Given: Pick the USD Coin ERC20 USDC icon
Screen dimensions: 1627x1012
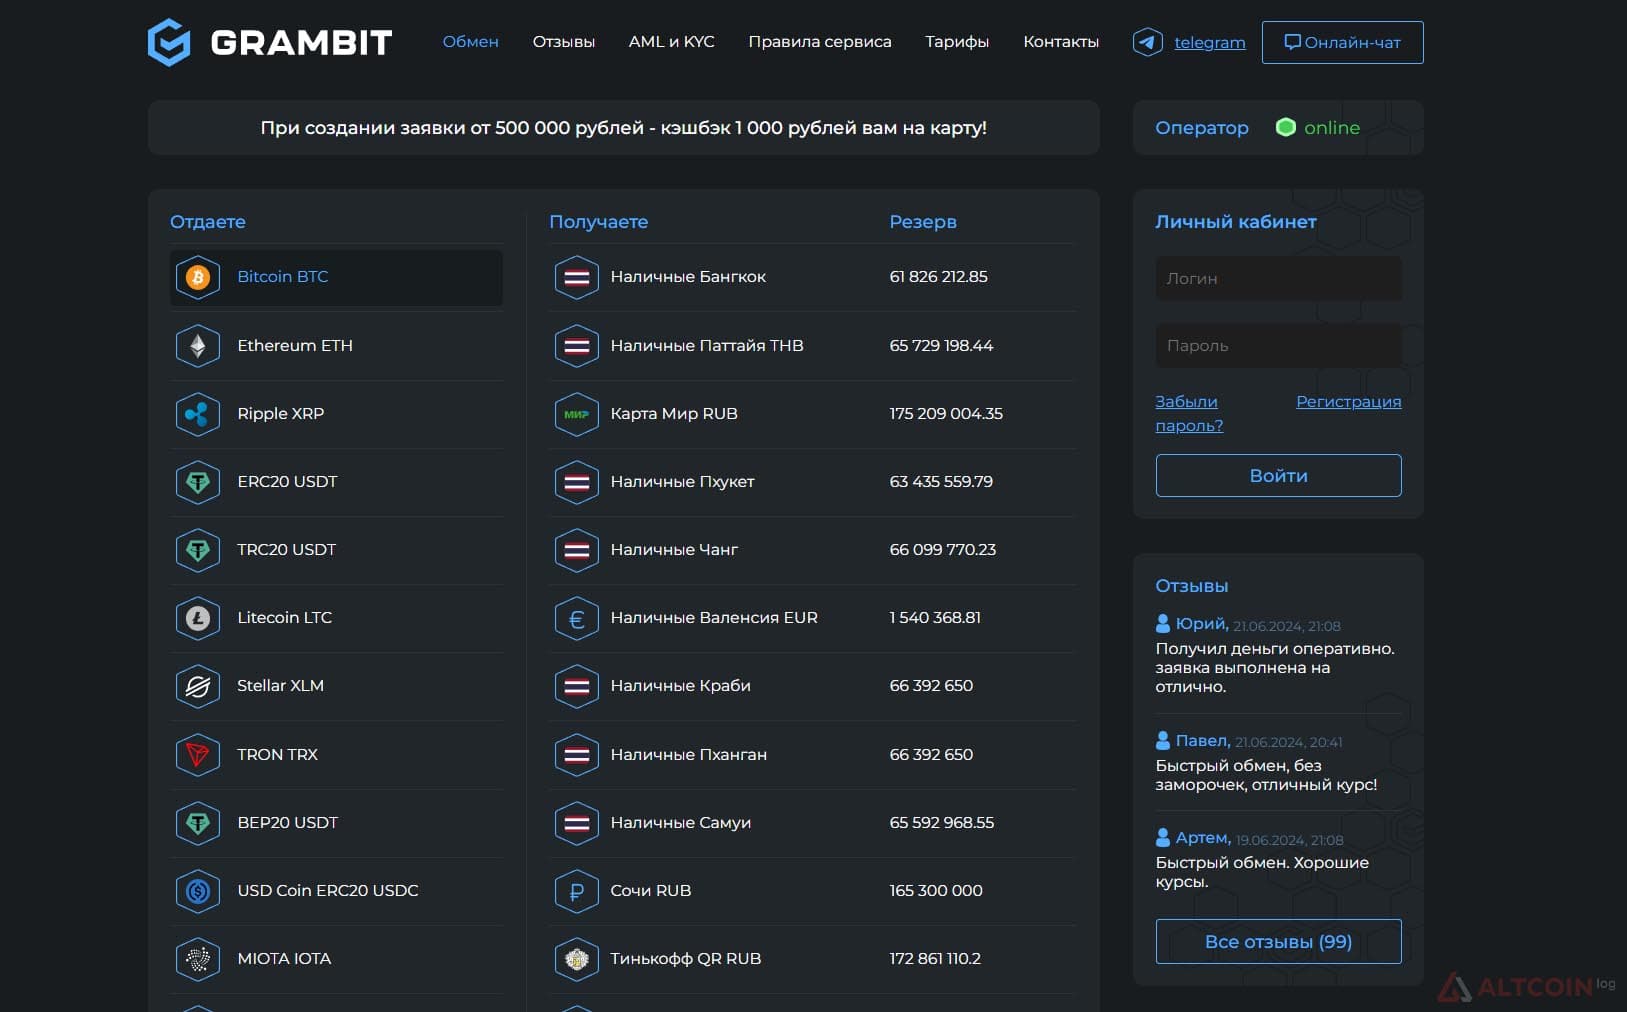Looking at the screenshot, I should 198,891.
